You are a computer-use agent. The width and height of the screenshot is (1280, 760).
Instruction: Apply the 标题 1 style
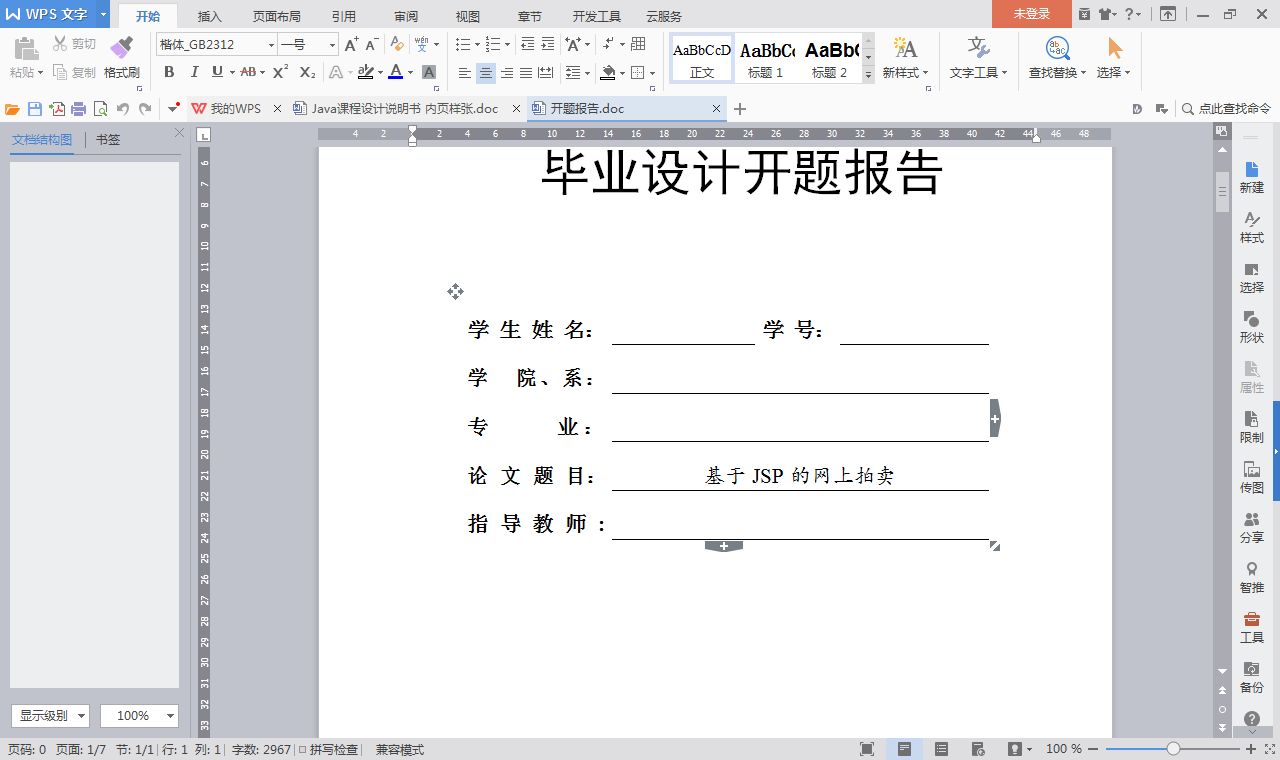tap(766, 58)
